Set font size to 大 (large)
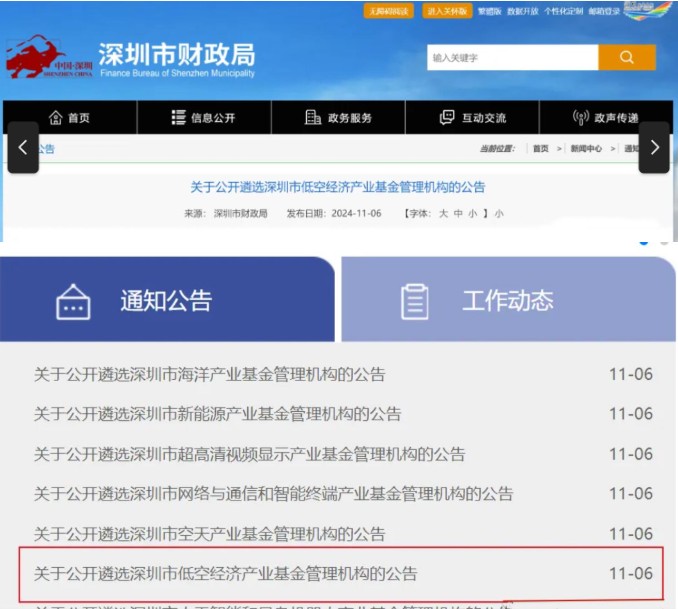Viewport: 678px width, 609px height. [x=443, y=213]
